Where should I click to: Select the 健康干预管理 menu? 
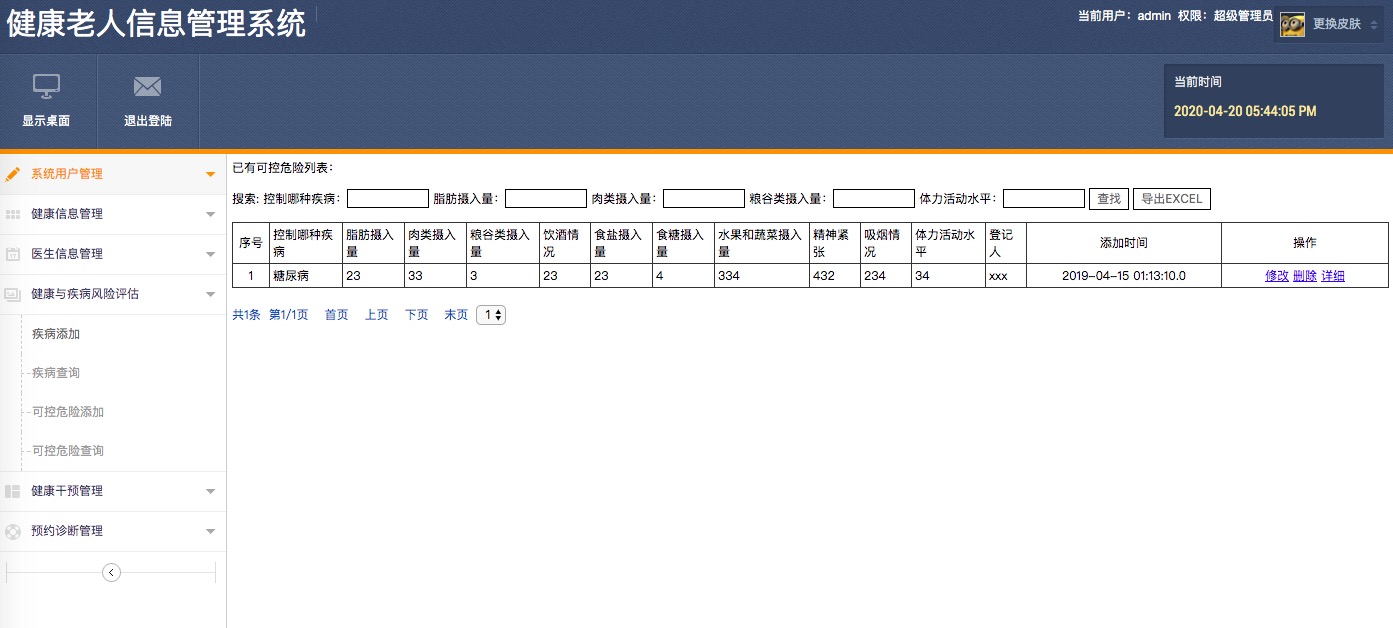pyautogui.click(x=67, y=491)
